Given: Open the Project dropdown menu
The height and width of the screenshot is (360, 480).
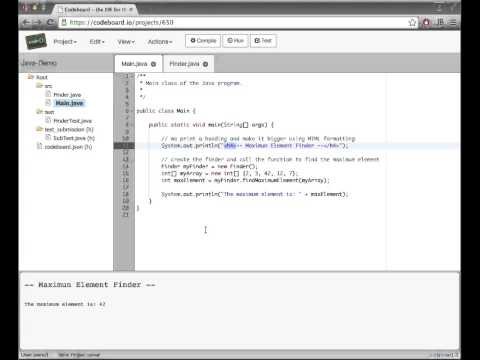Looking at the screenshot, I should 65,42.
